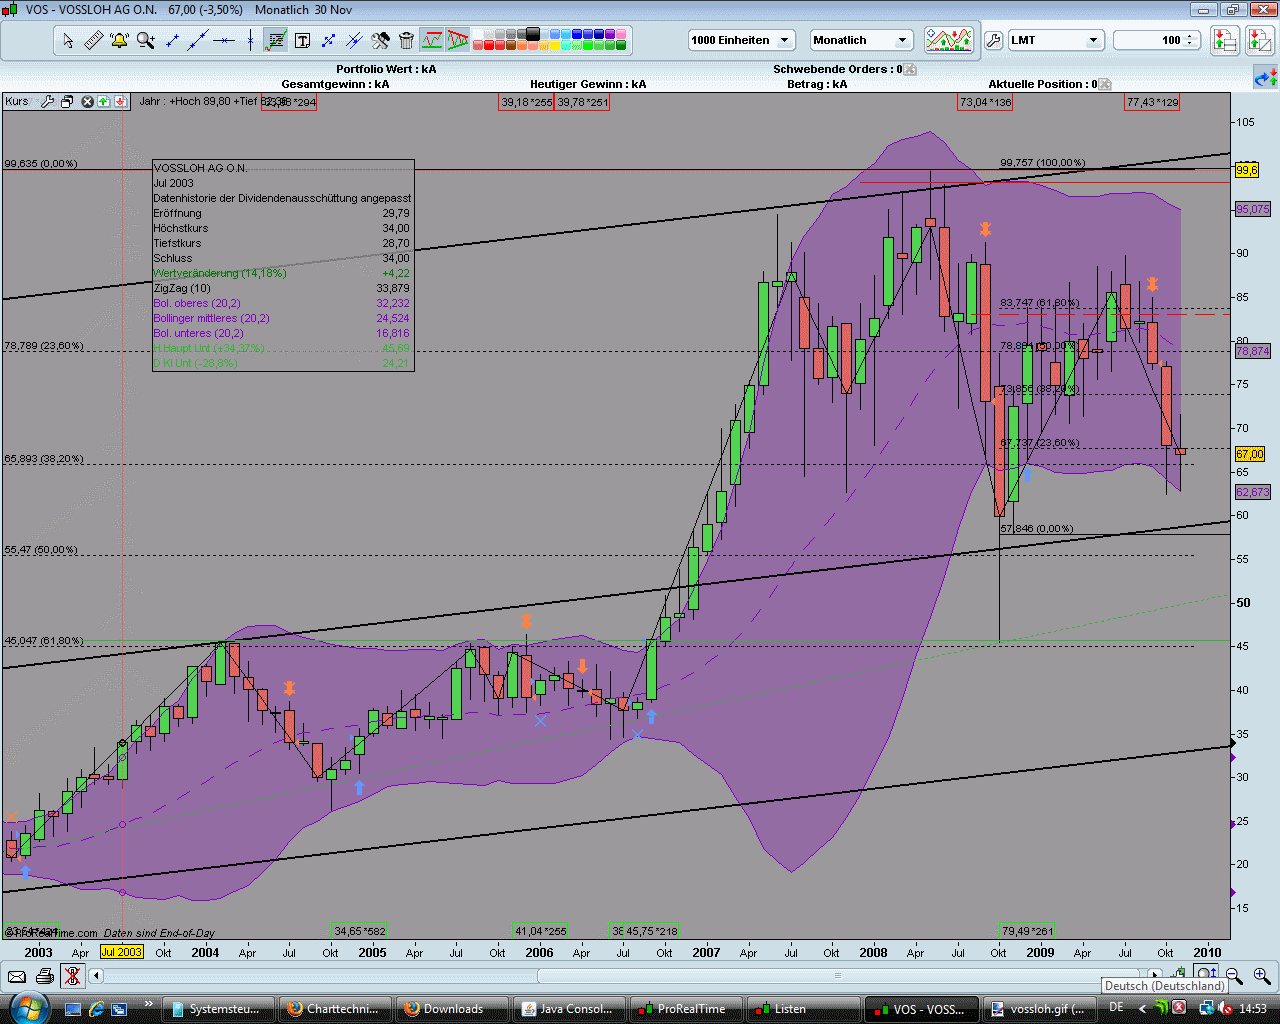Click the trash icon to delete drawings
The width and height of the screenshot is (1280, 1024).
[x=406, y=40]
